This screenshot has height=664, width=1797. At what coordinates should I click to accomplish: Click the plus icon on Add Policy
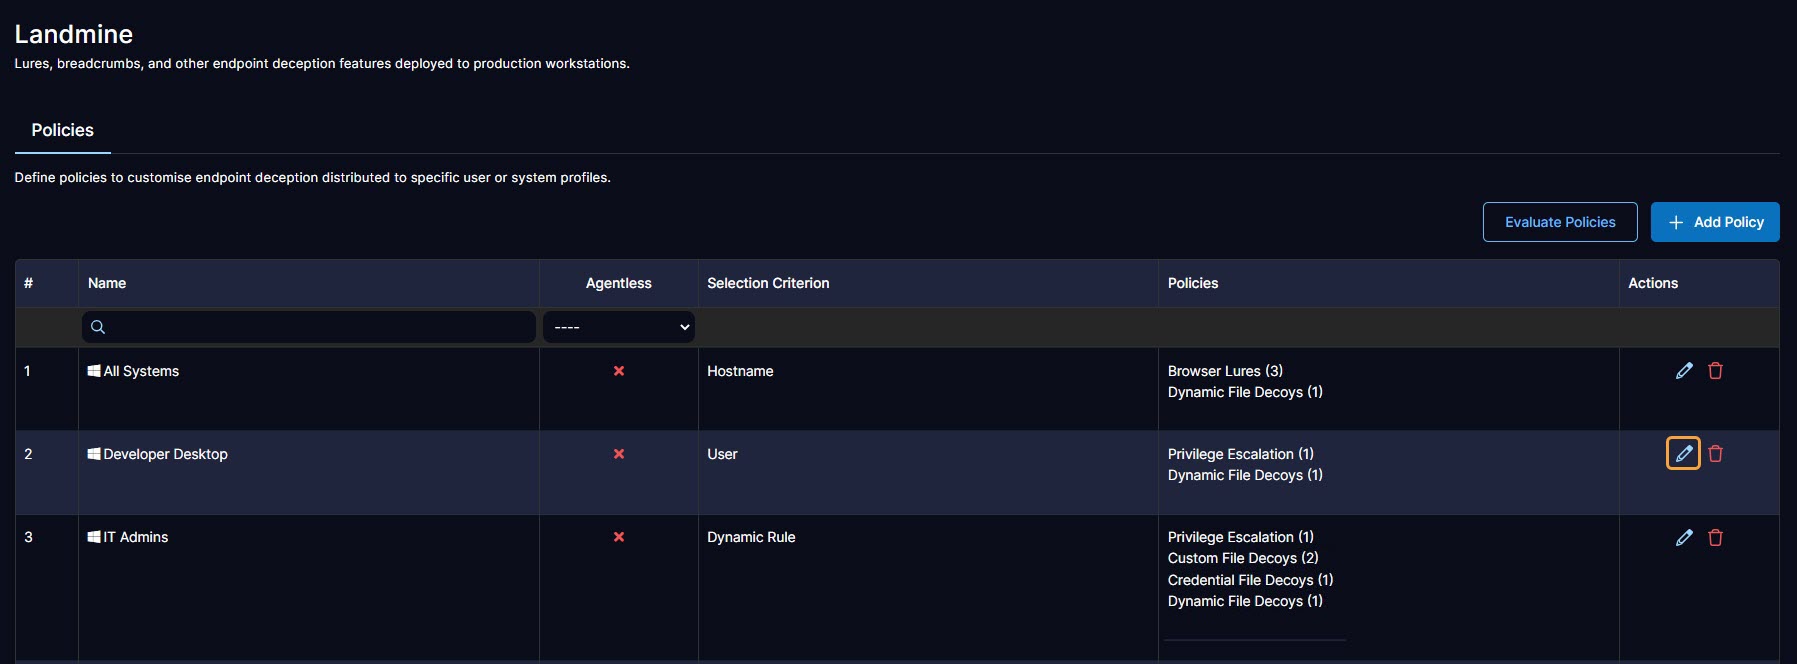1676,222
